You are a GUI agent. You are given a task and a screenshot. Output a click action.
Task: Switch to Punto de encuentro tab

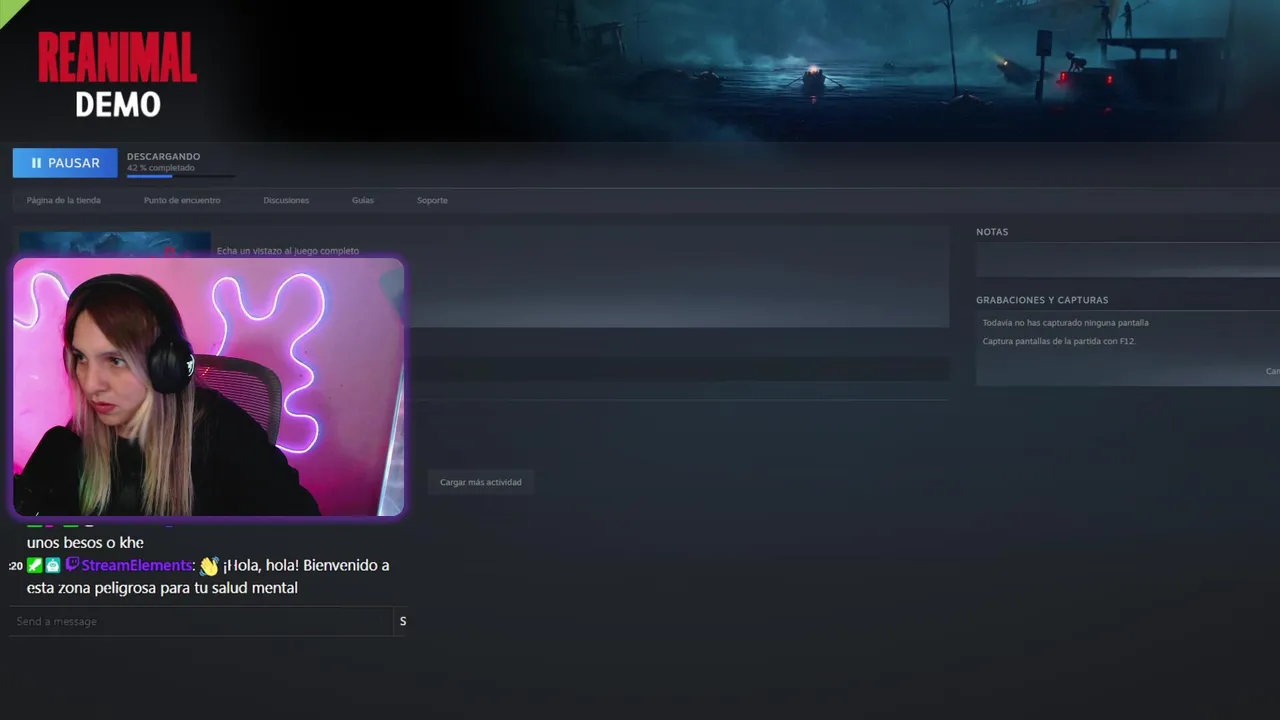pyautogui.click(x=182, y=200)
